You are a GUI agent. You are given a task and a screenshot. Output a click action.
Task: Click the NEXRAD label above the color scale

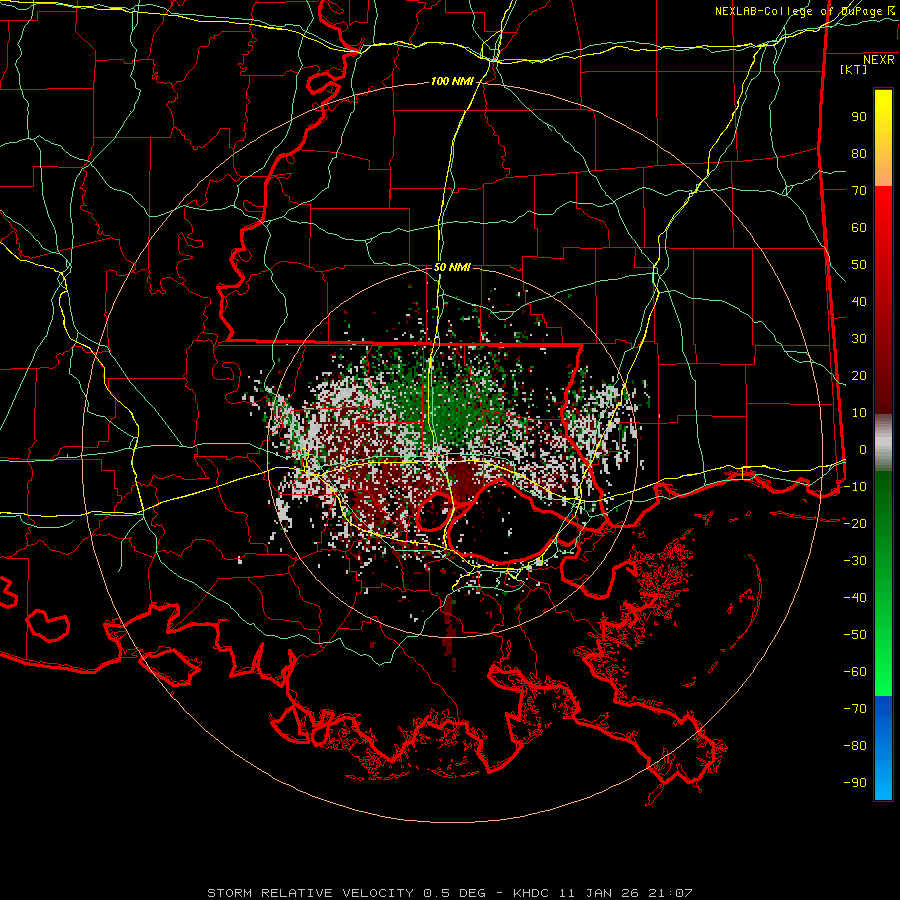click(878, 60)
